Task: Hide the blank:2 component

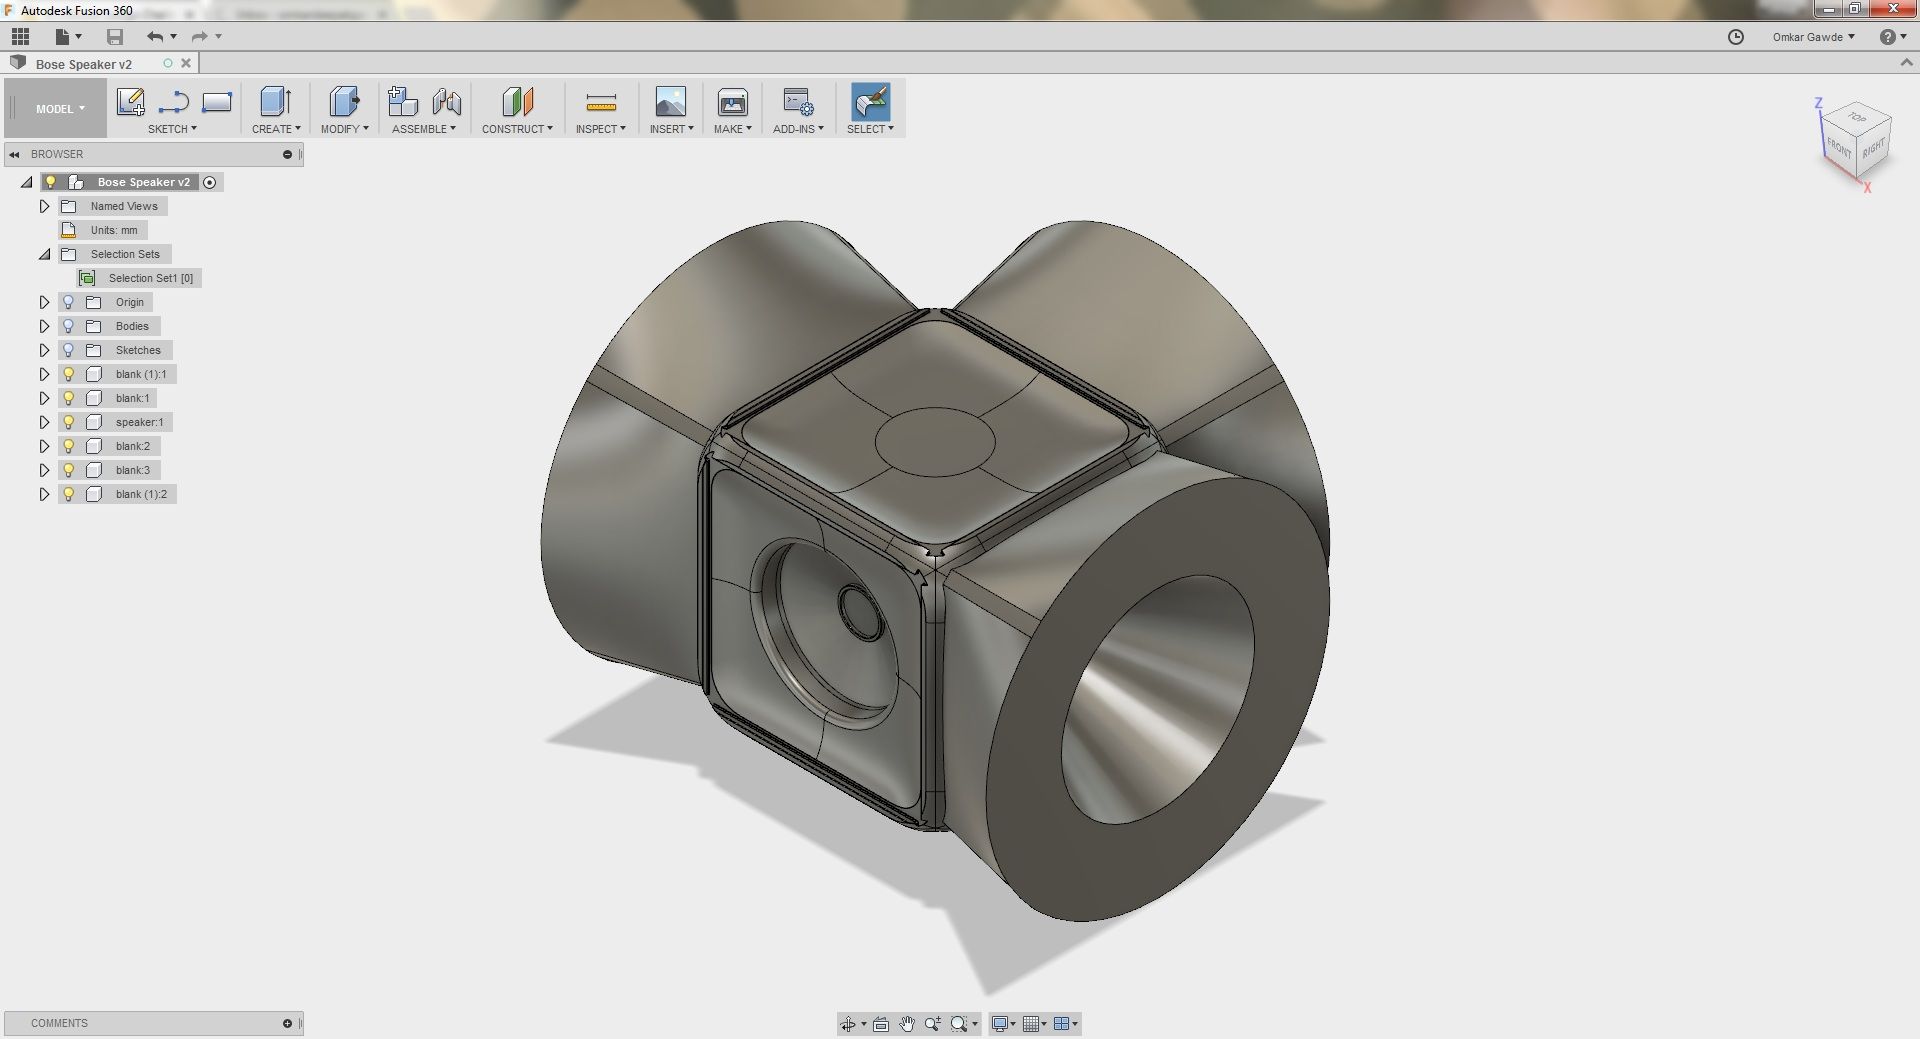Action: point(68,446)
